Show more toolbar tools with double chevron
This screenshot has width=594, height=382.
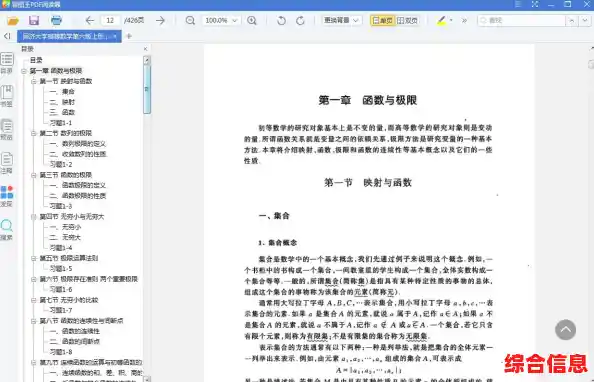pyautogui.click(x=464, y=20)
